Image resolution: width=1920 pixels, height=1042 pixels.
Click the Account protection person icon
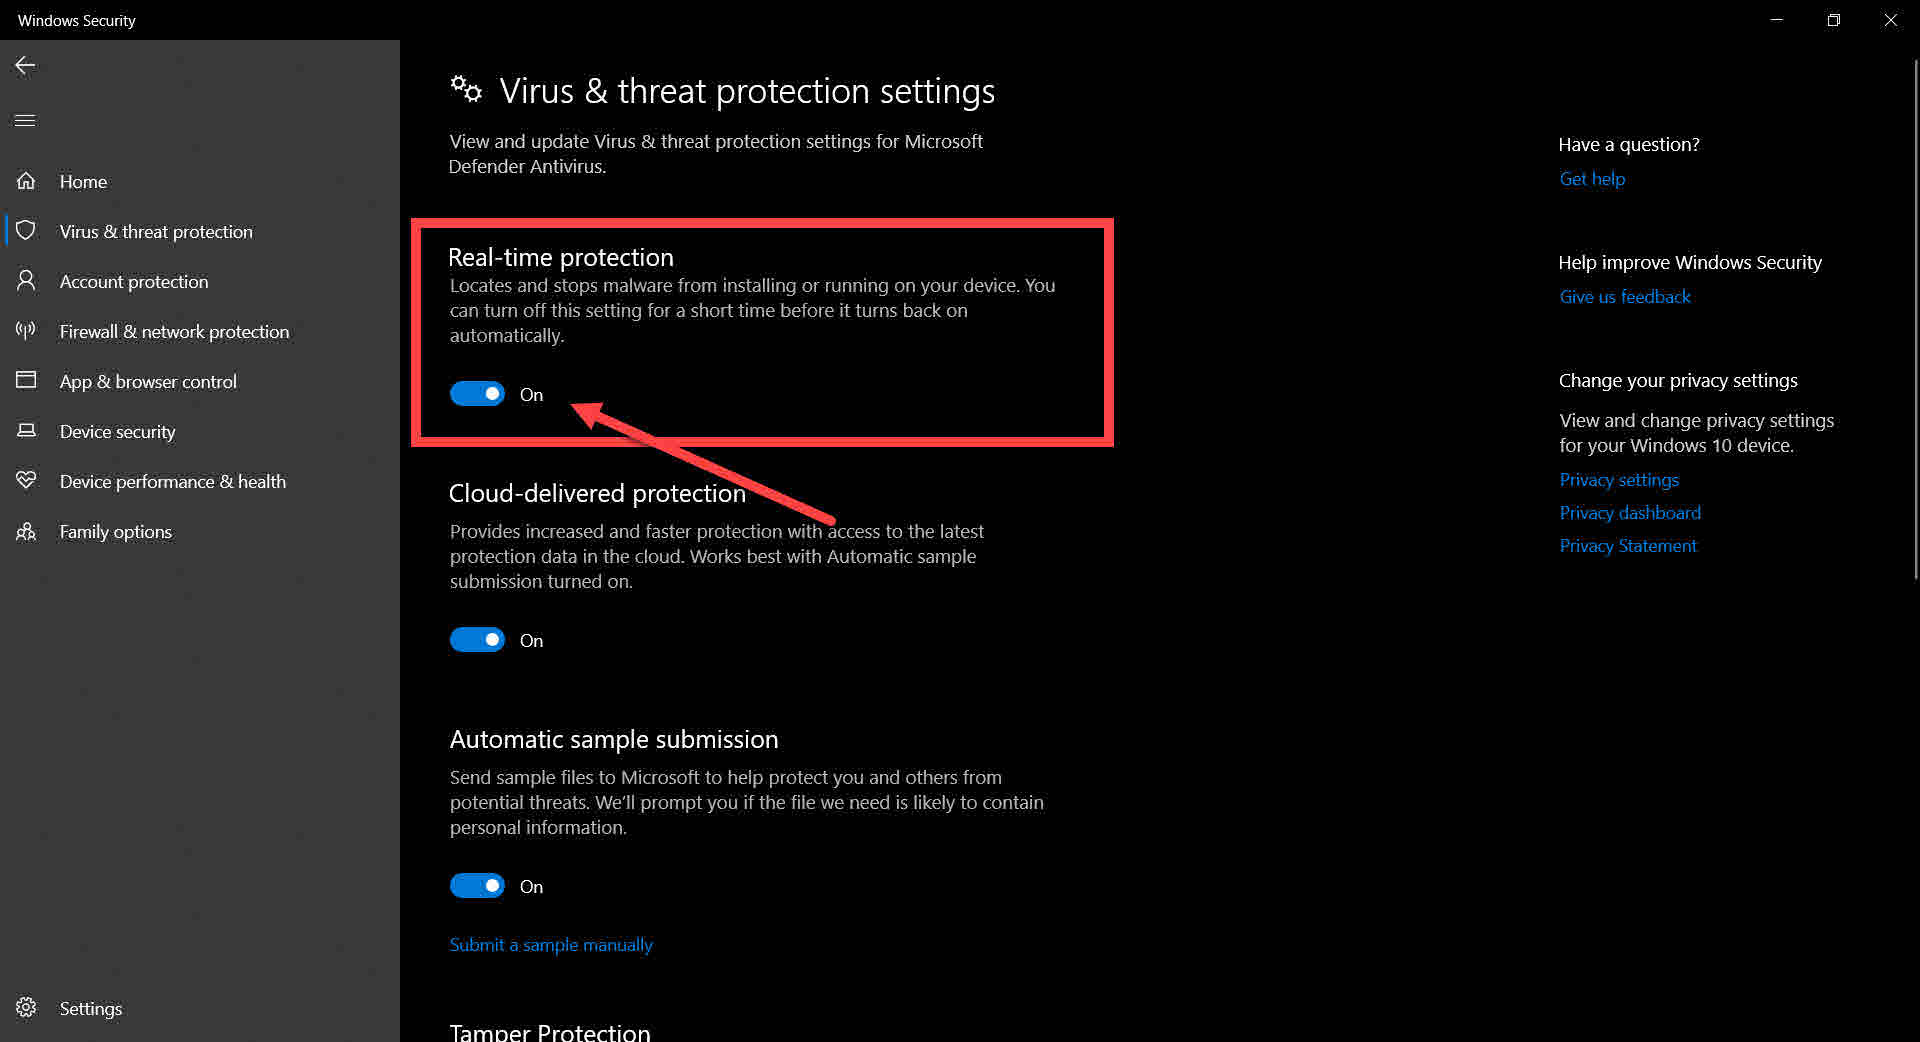click(x=26, y=281)
